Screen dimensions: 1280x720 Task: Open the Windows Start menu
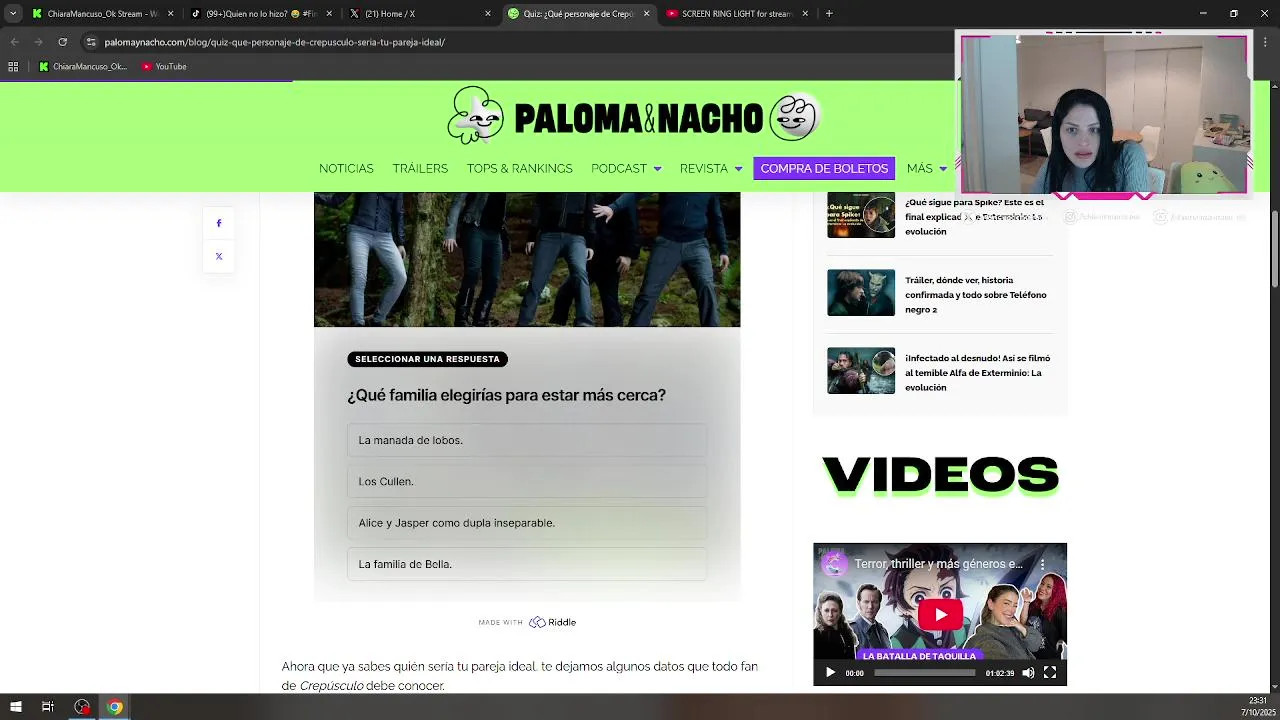pyautogui.click(x=15, y=707)
